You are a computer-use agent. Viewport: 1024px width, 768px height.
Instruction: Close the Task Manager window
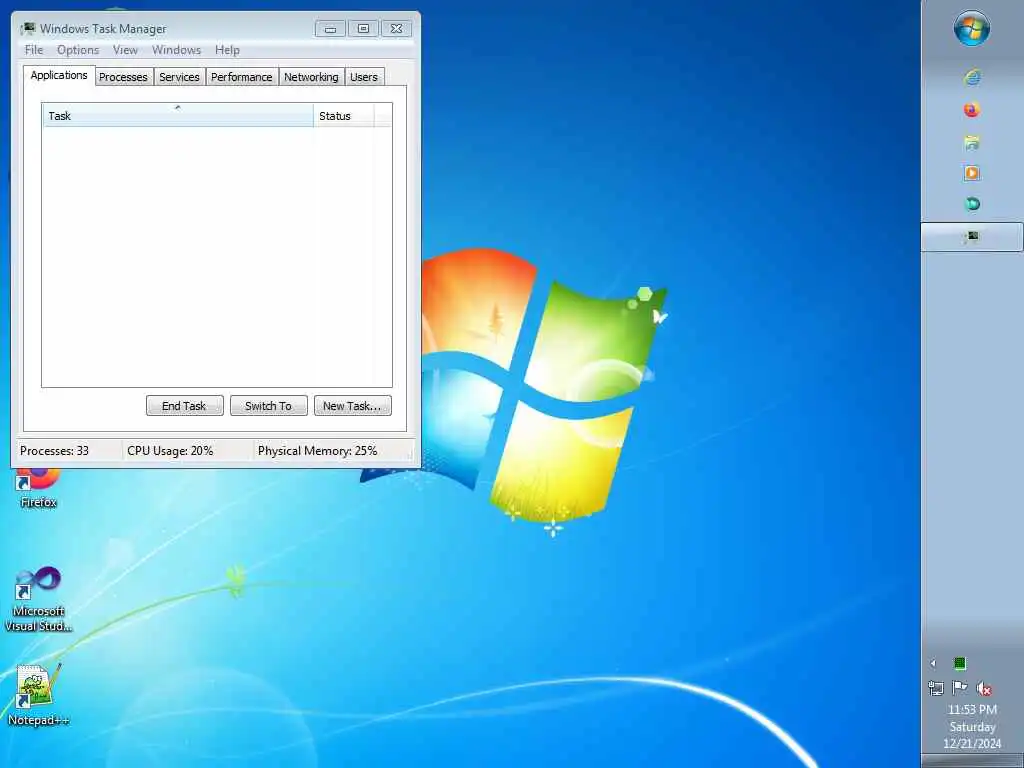click(x=396, y=29)
